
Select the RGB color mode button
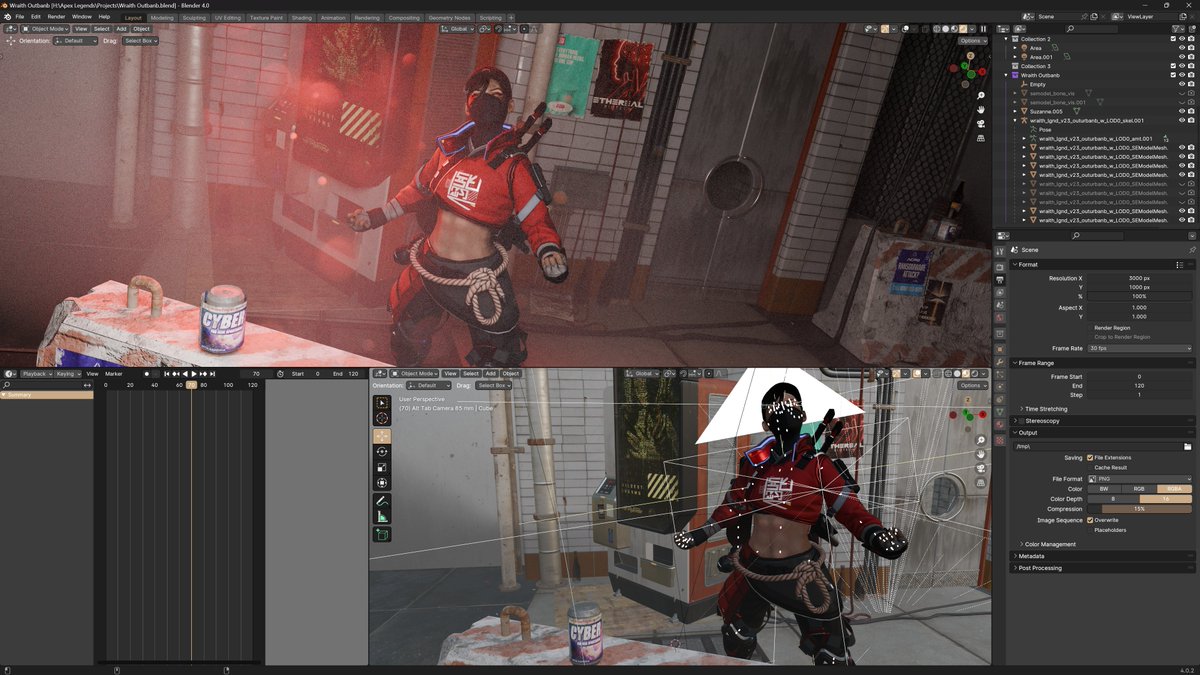pyautogui.click(x=1139, y=488)
